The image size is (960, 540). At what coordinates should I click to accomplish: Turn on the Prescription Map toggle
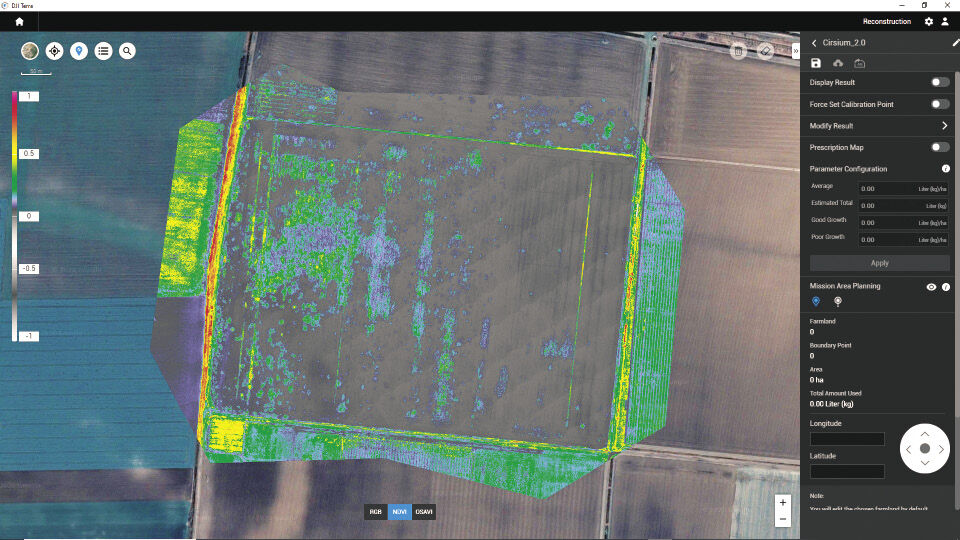pyautogui.click(x=939, y=147)
